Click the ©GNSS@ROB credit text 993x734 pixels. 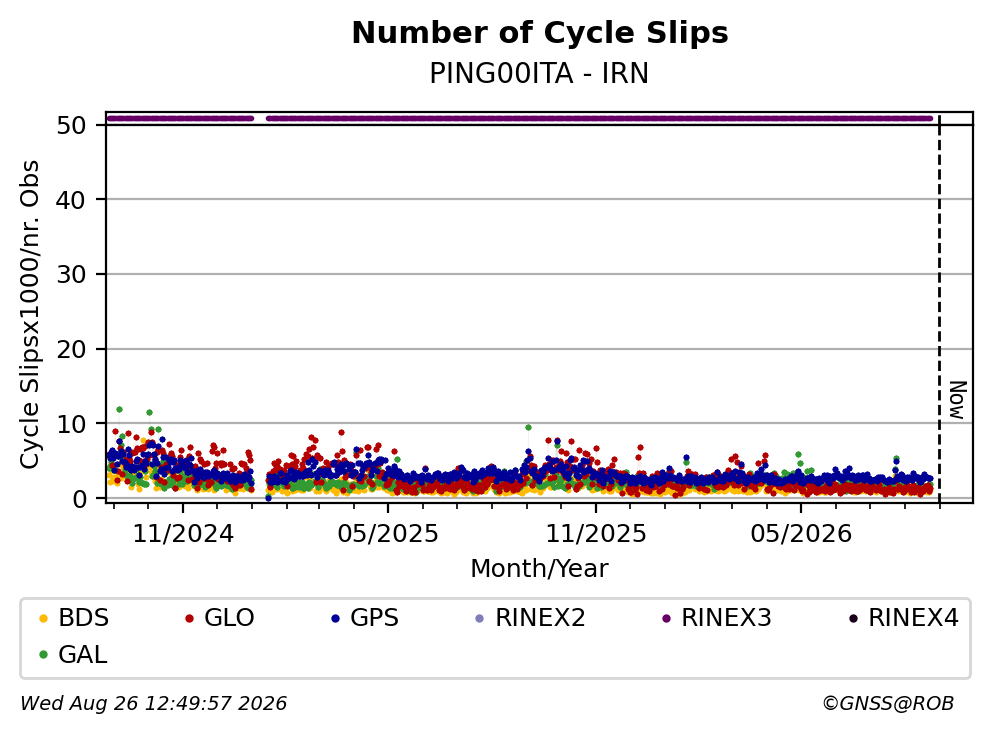coord(888,703)
